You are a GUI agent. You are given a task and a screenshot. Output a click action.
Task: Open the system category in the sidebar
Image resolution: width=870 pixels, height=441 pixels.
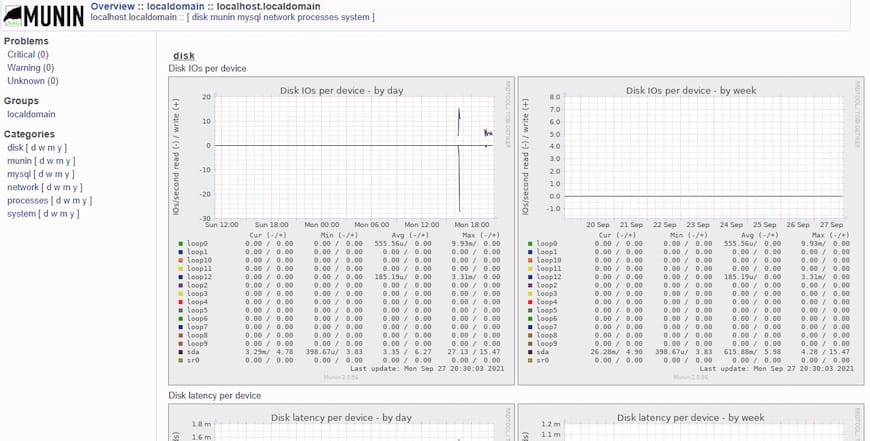click(22, 214)
